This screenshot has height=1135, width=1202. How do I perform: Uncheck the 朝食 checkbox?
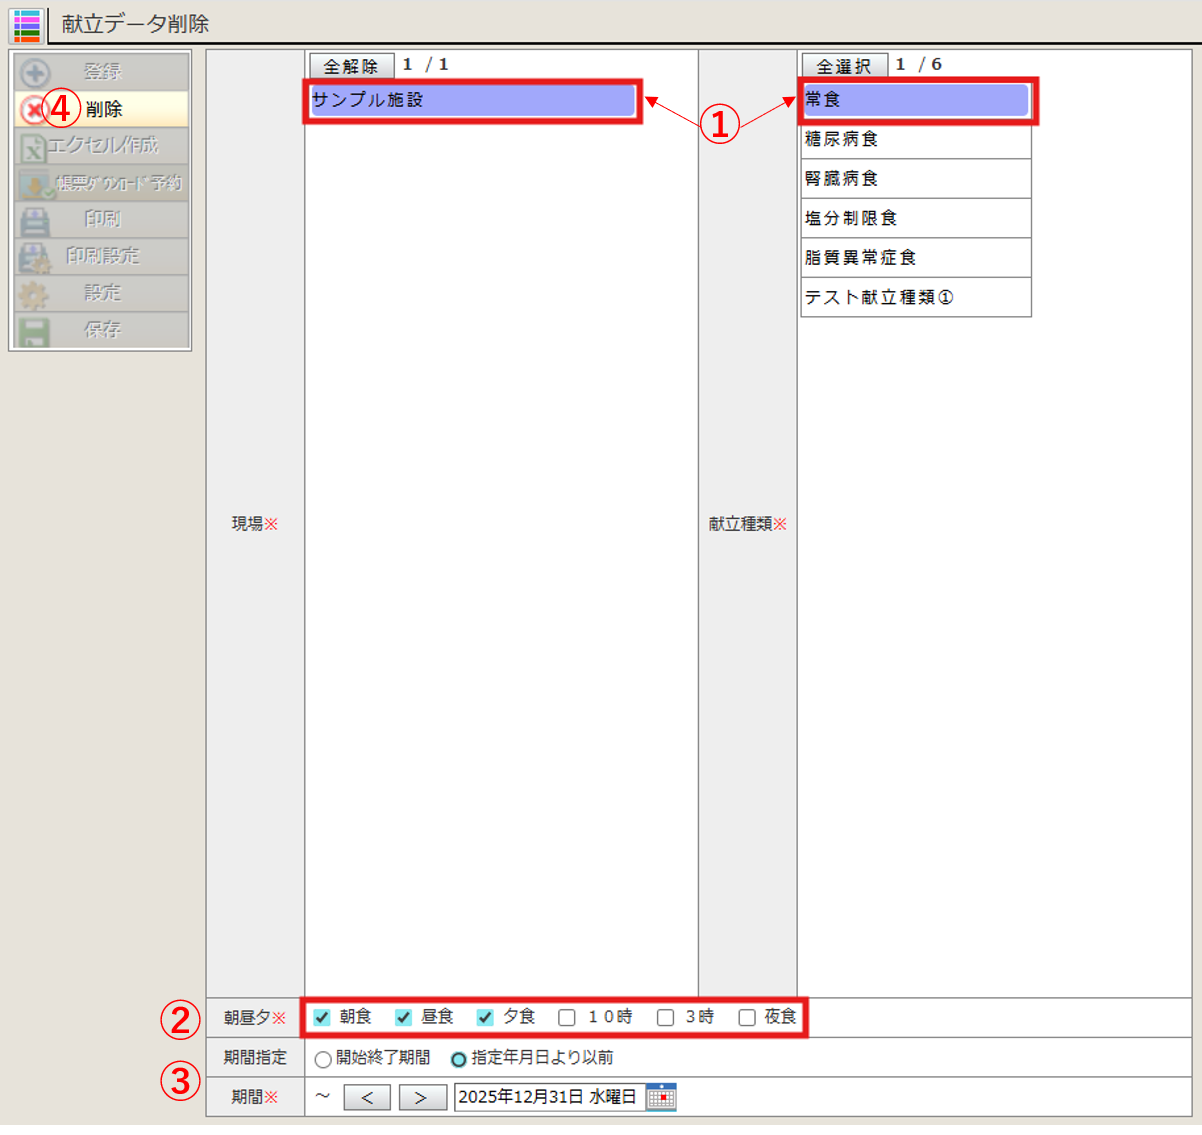[322, 1018]
